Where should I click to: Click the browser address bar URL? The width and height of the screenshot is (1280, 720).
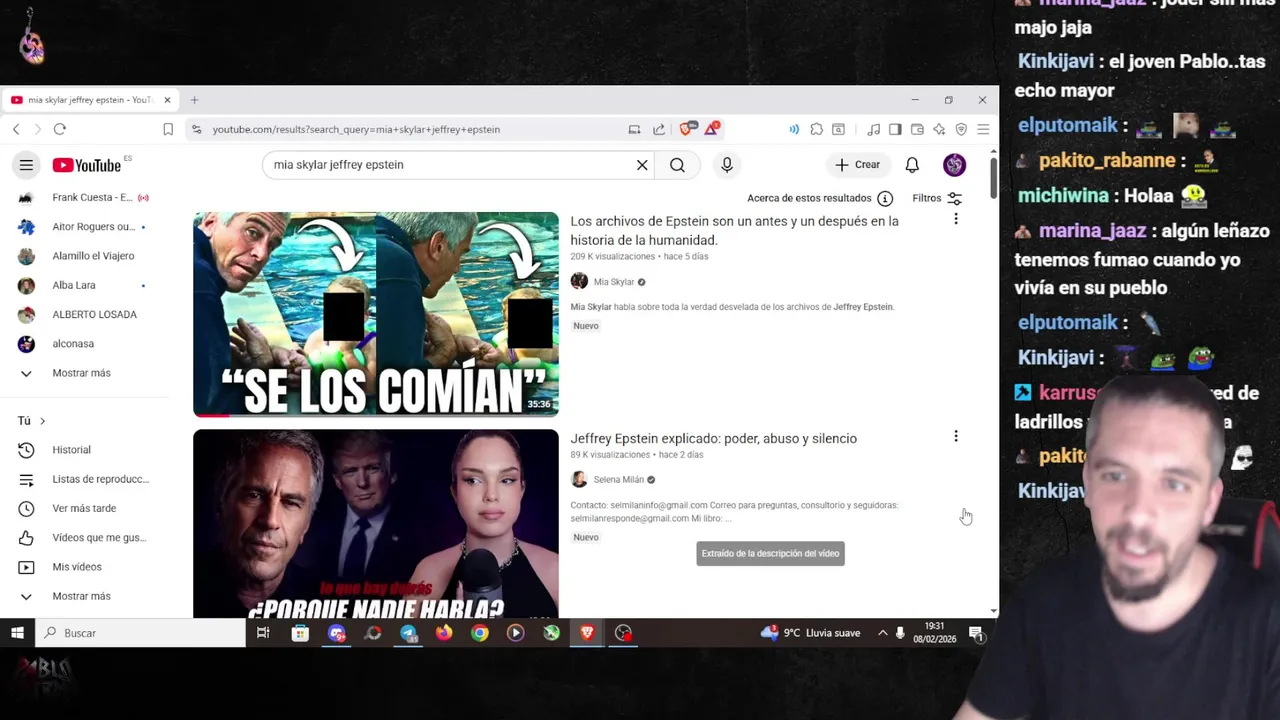click(356, 129)
